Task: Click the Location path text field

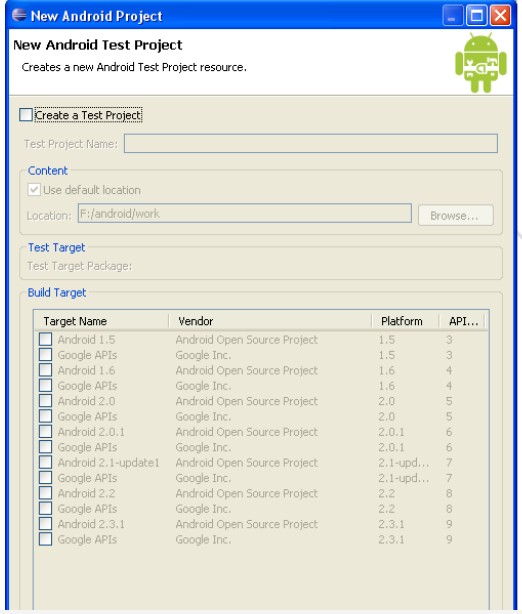Action: (245, 213)
